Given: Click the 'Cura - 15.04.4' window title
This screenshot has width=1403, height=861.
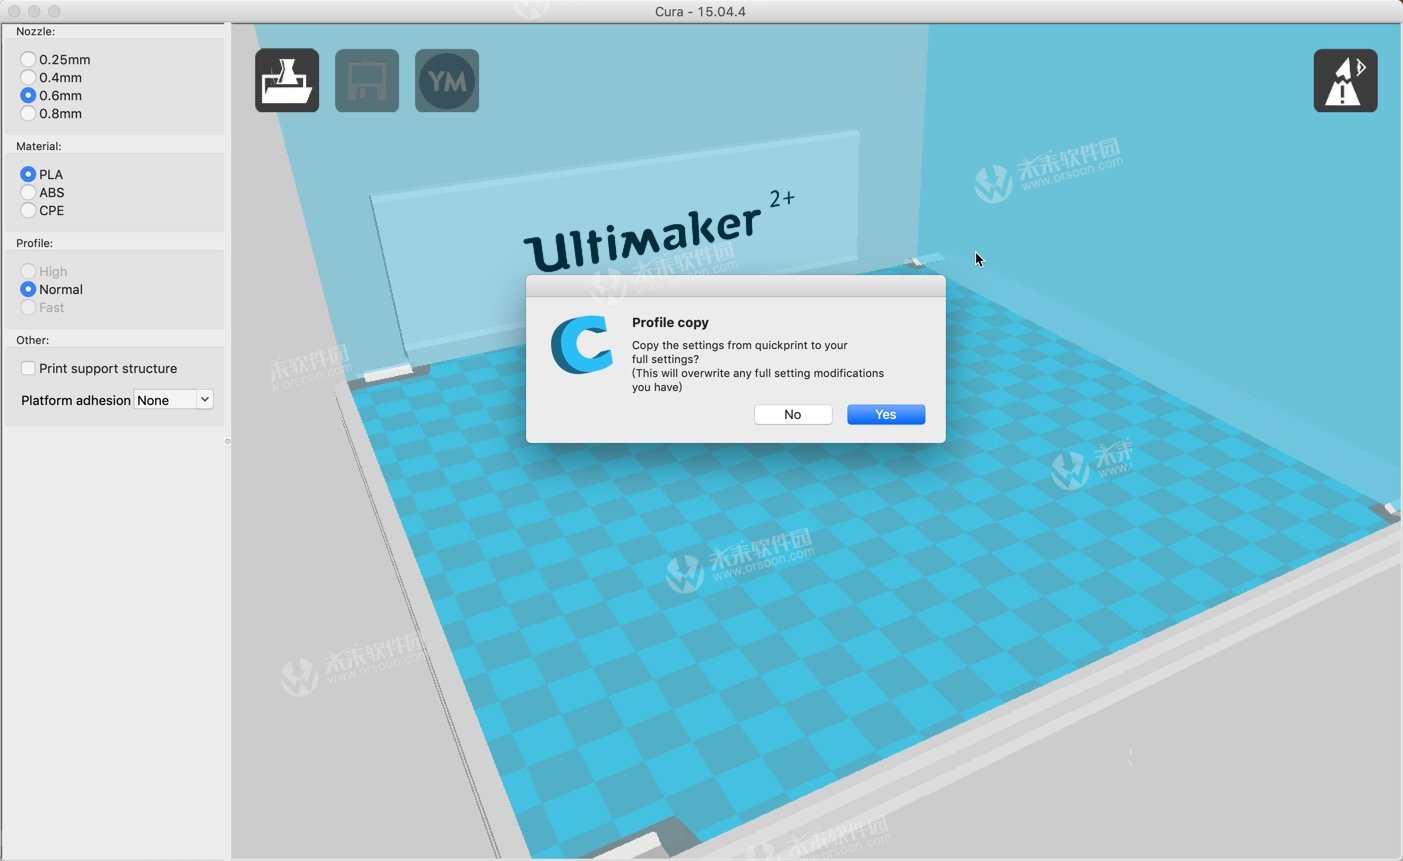Looking at the screenshot, I should click(701, 11).
